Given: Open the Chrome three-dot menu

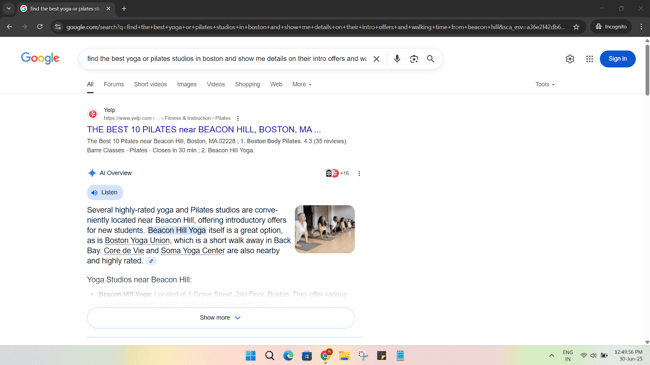Looking at the screenshot, I should pyautogui.click(x=641, y=27).
